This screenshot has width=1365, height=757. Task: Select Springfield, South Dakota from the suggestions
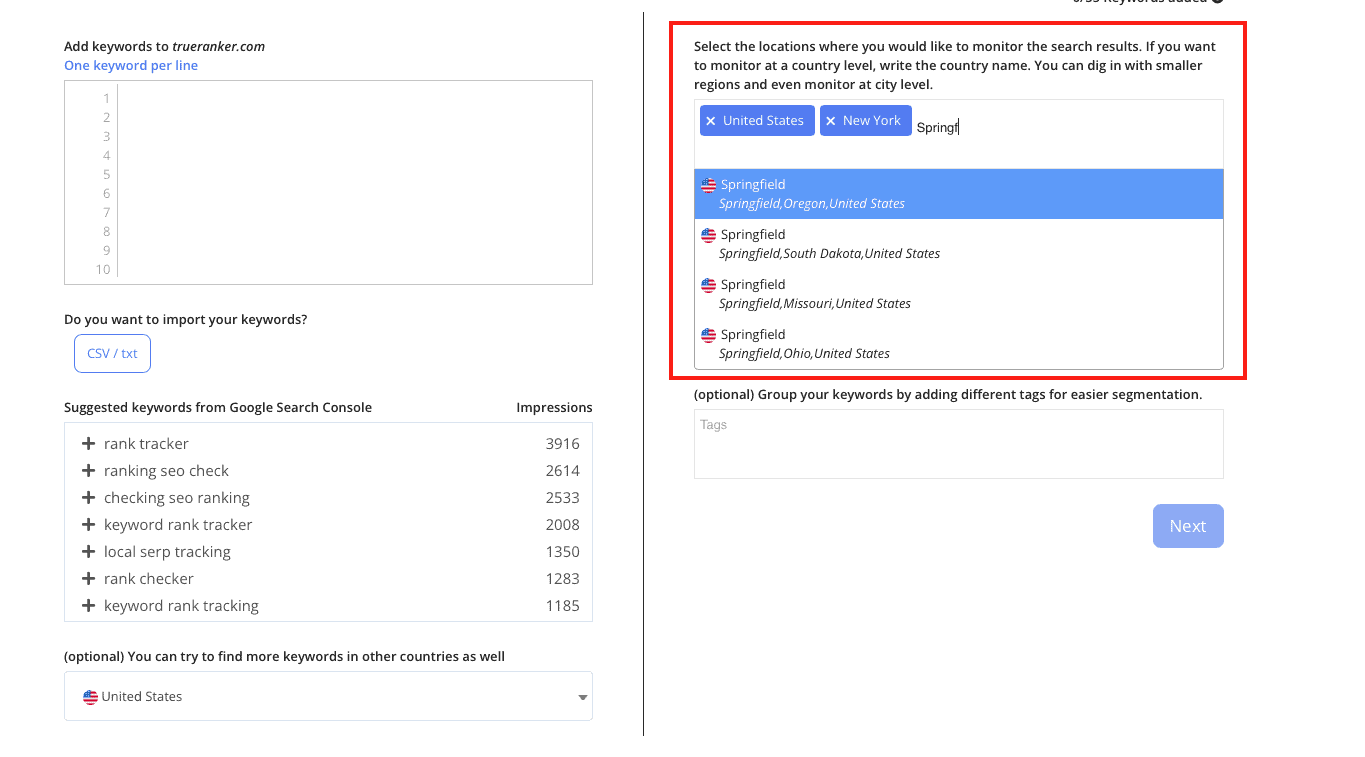[x=958, y=244]
